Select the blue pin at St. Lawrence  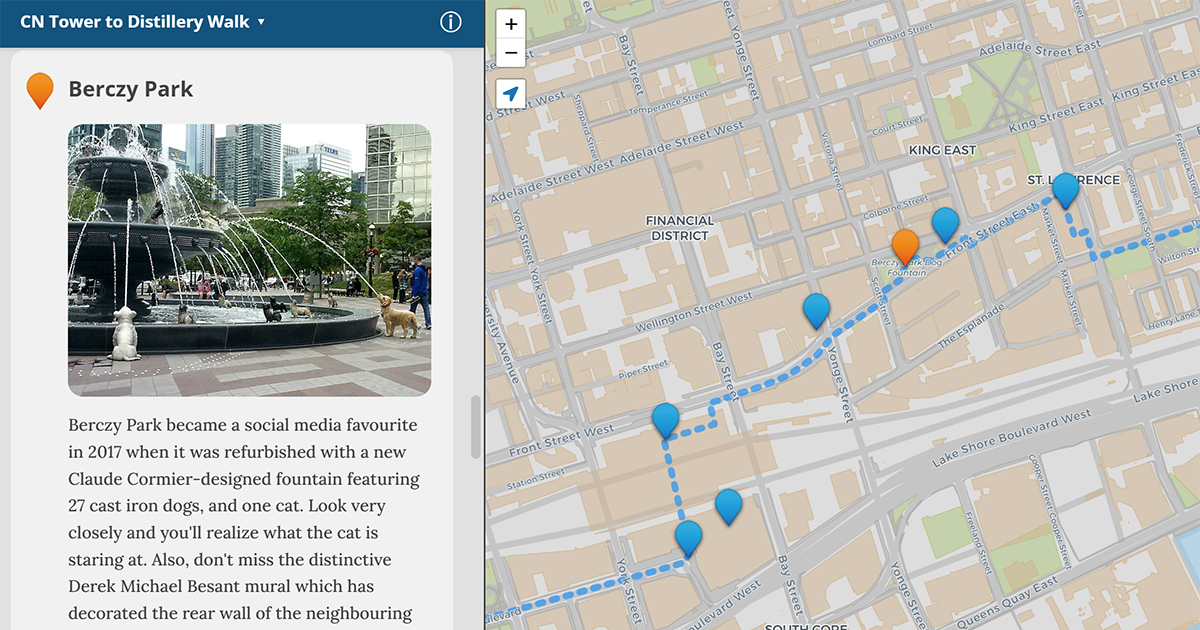[1066, 191]
